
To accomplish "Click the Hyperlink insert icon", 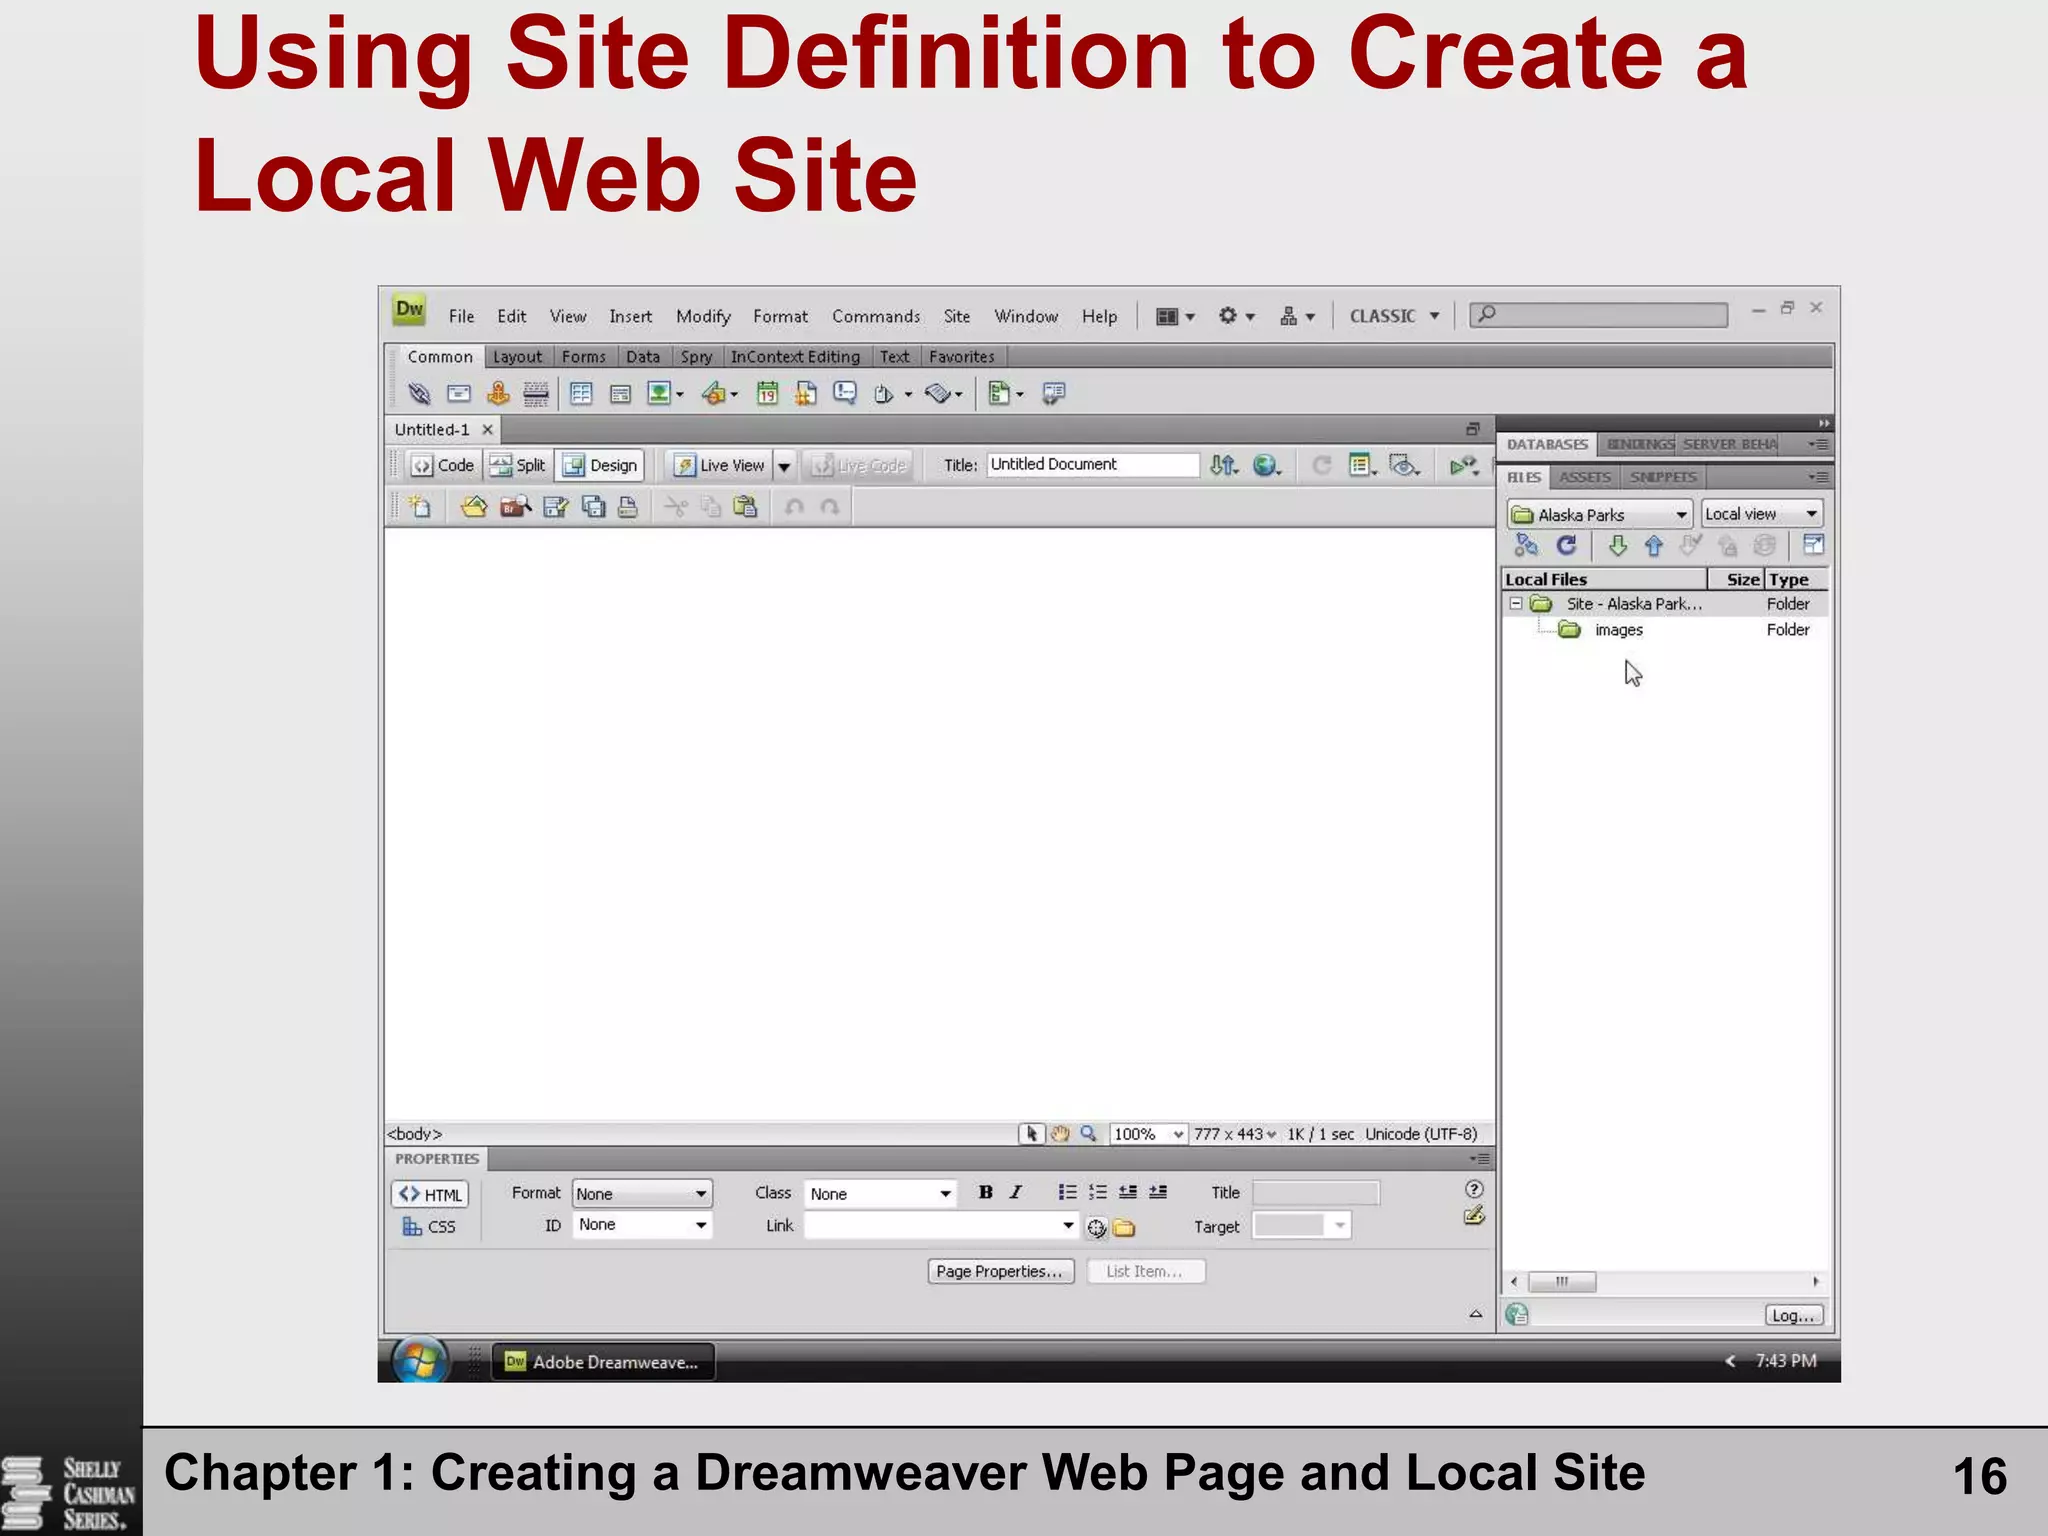I will [419, 394].
